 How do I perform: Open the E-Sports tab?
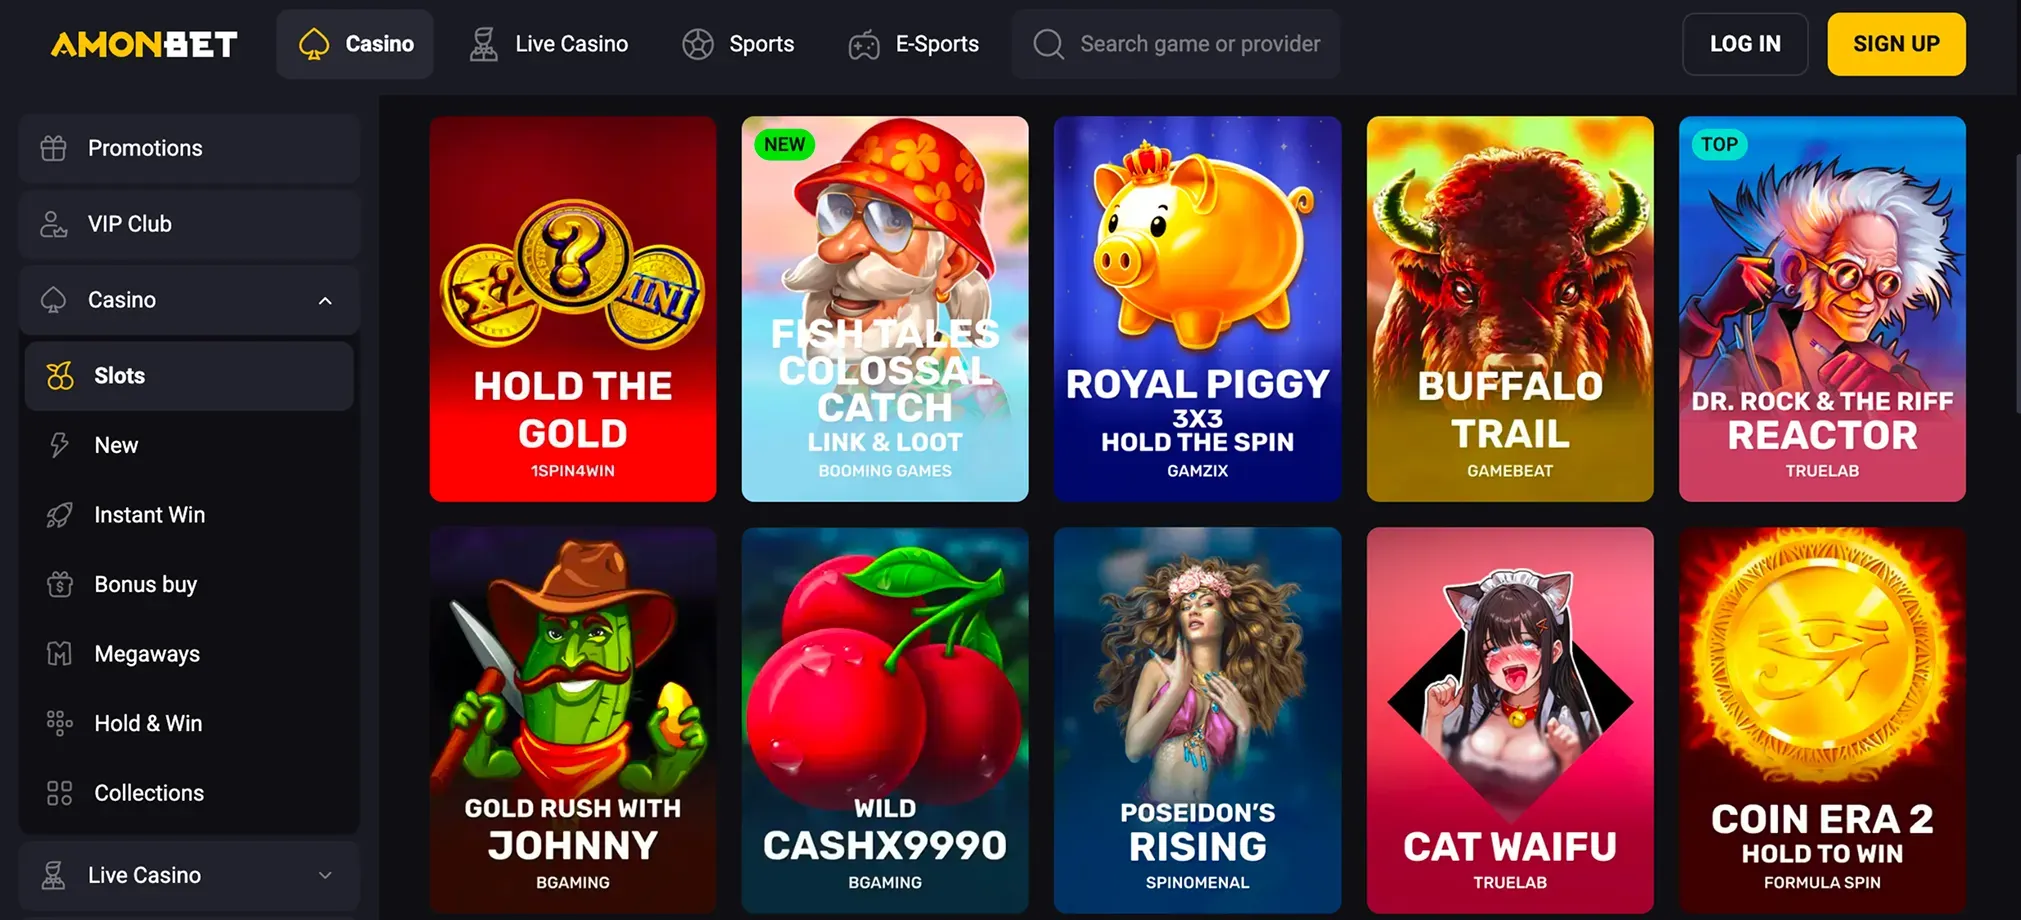914,44
